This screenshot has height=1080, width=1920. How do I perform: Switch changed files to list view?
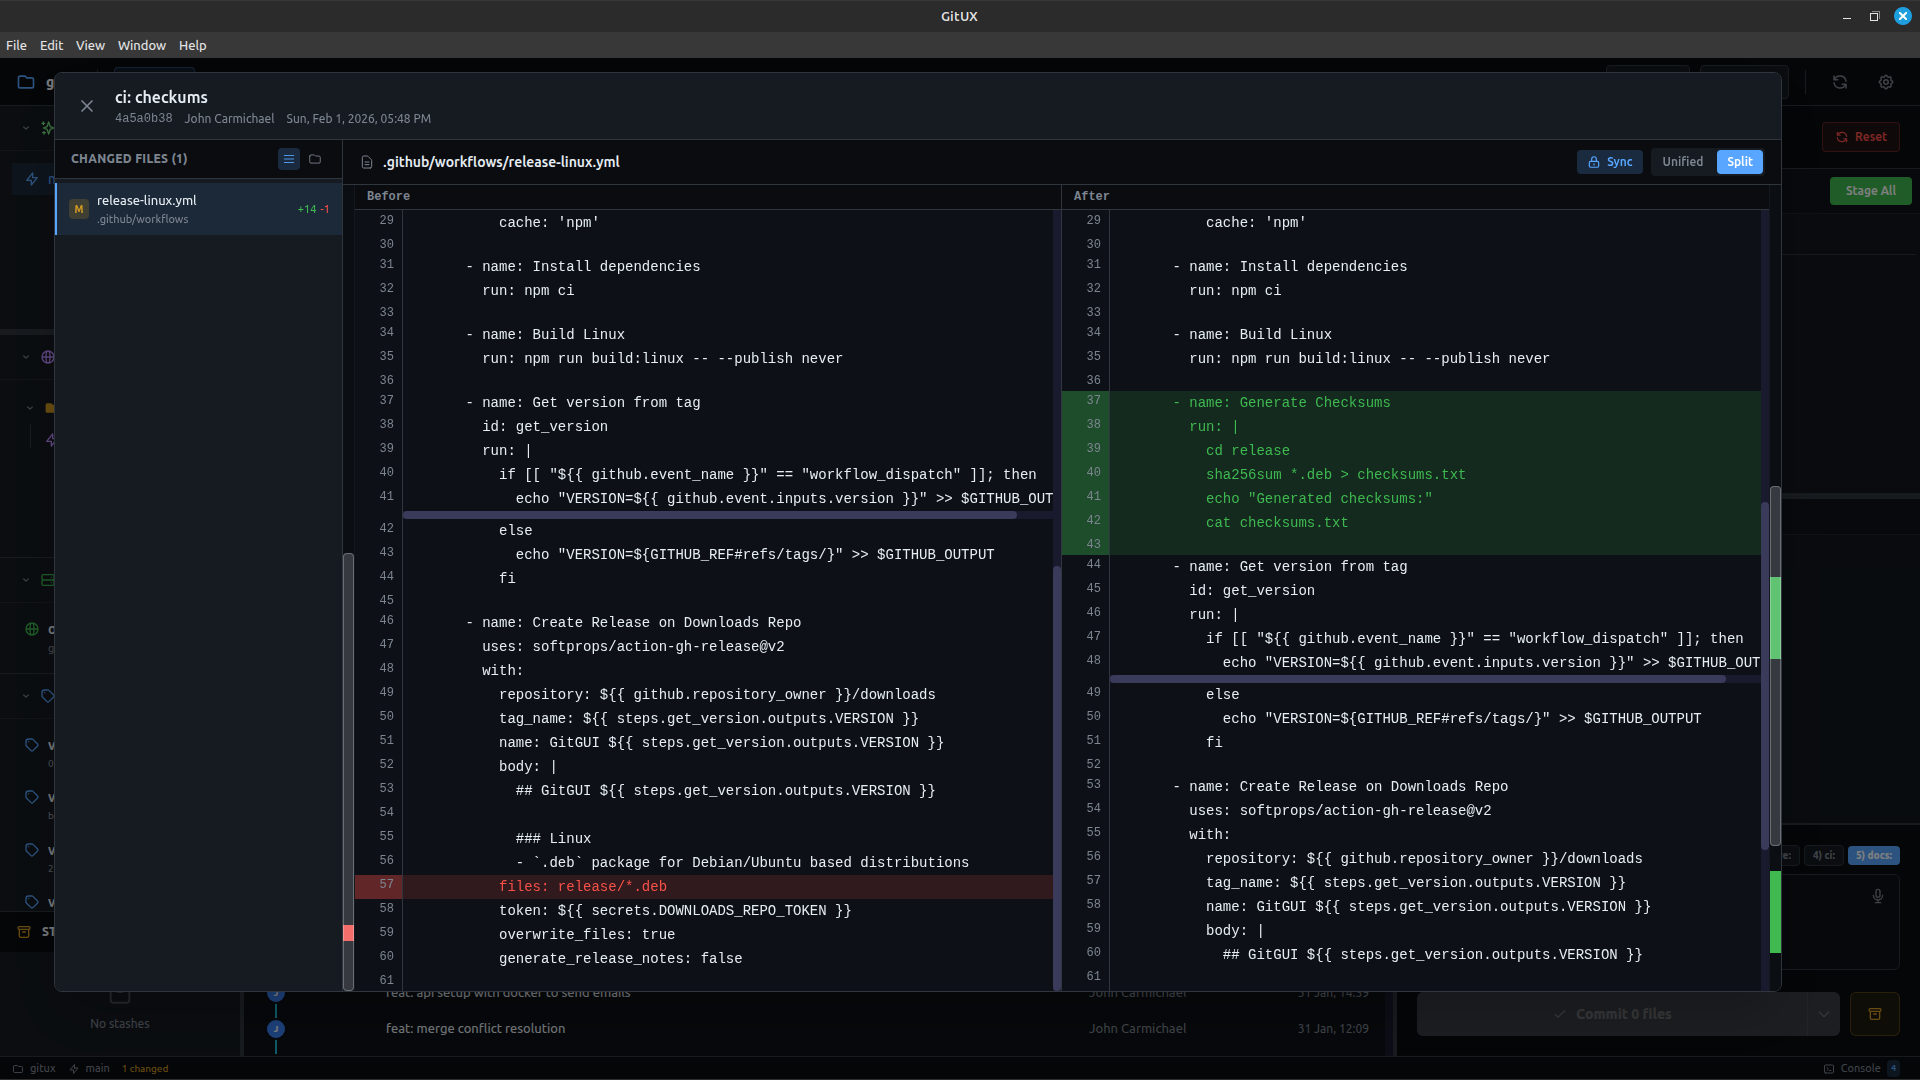(288, 159)
